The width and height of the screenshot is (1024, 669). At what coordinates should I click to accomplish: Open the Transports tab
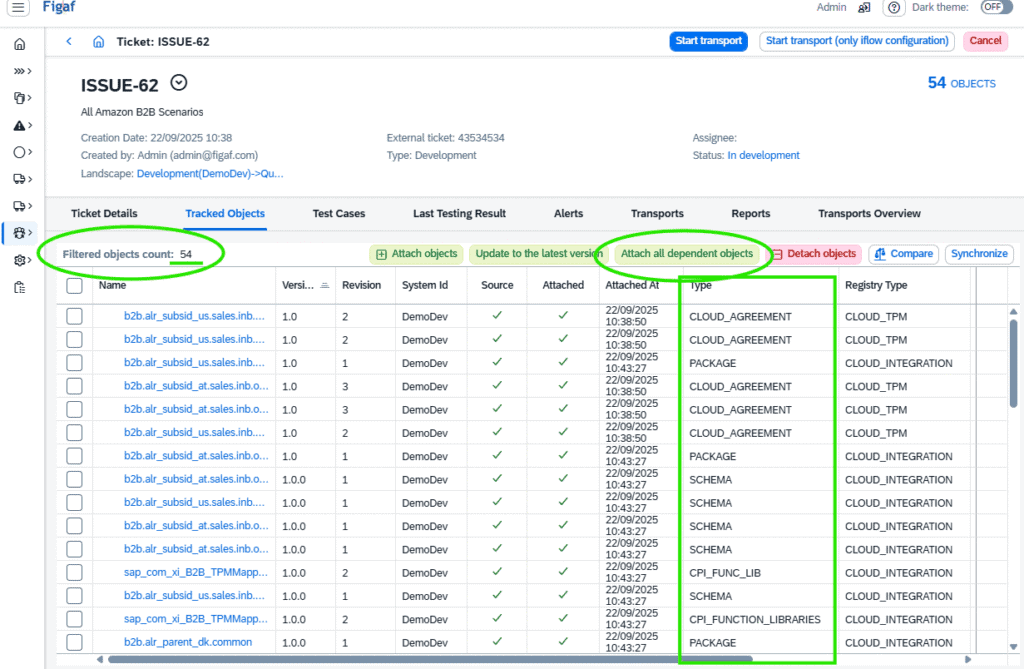tap(658, 214)
